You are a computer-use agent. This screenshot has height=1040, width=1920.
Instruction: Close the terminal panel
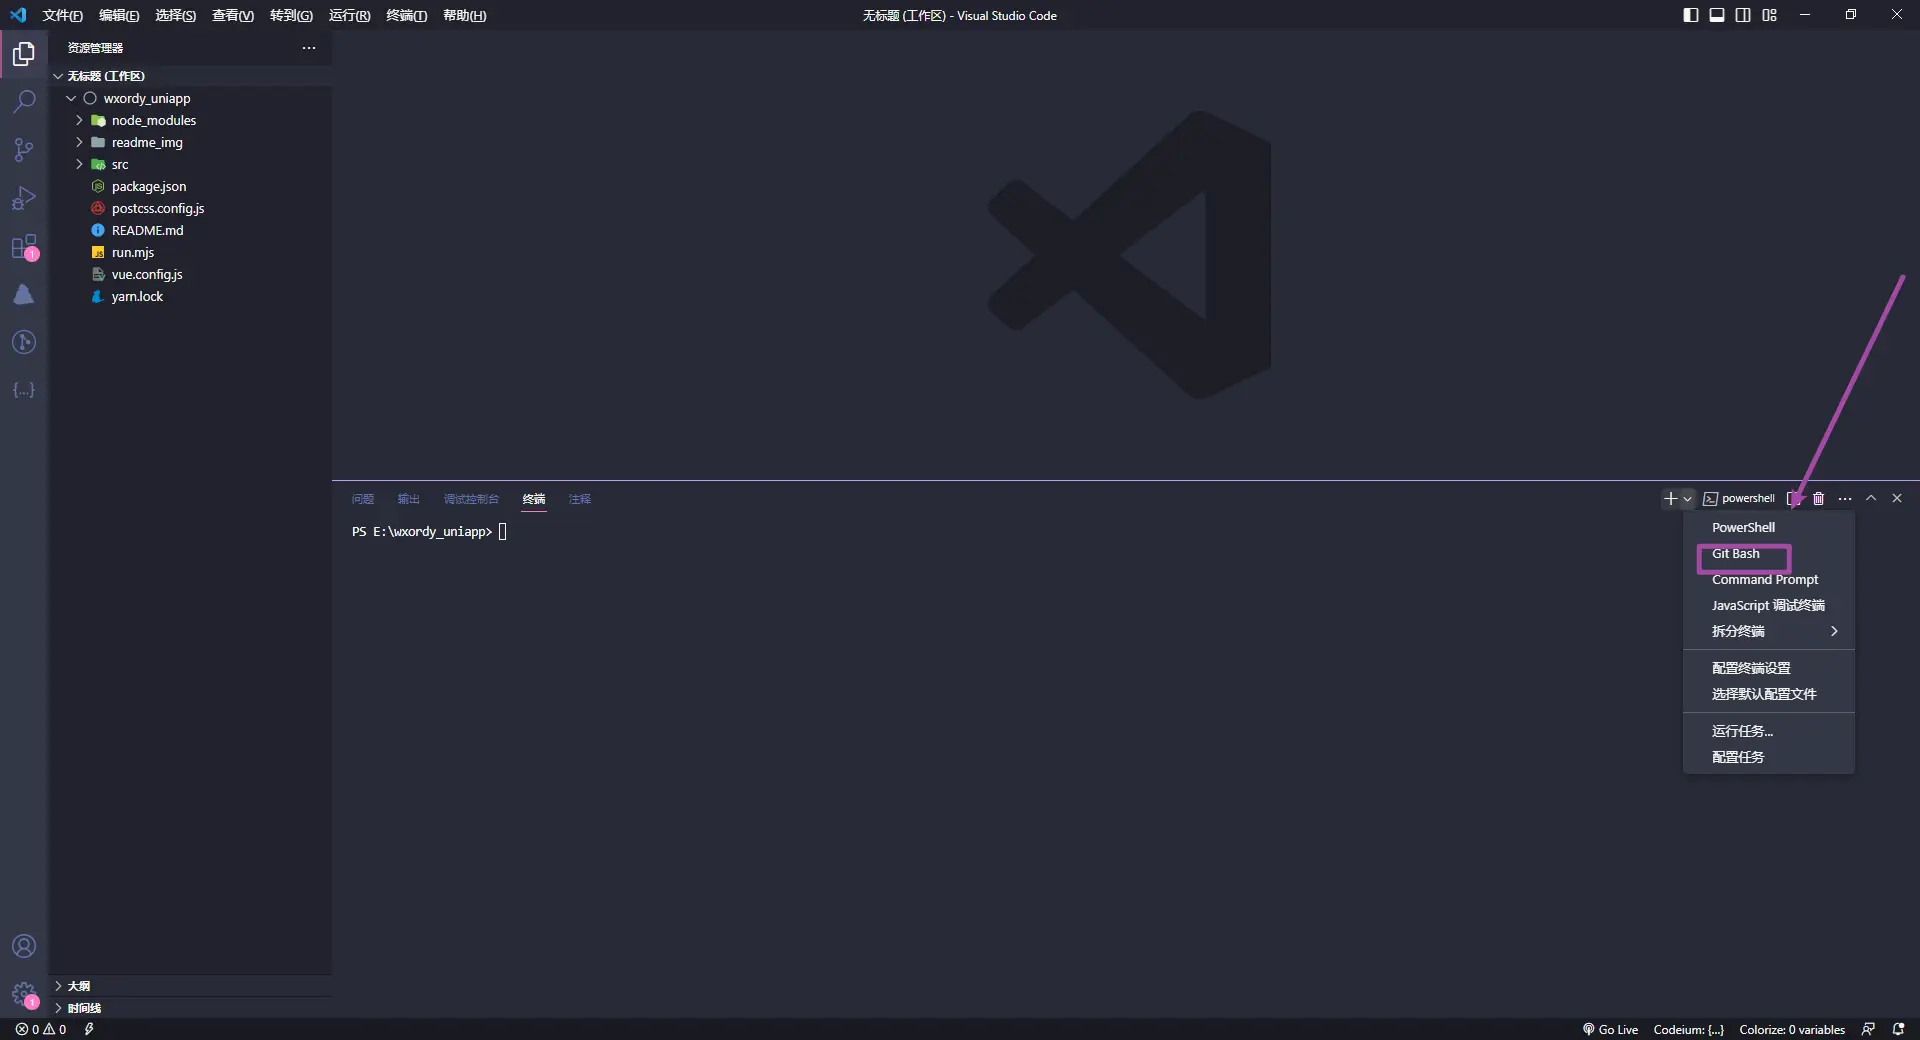1897,498
